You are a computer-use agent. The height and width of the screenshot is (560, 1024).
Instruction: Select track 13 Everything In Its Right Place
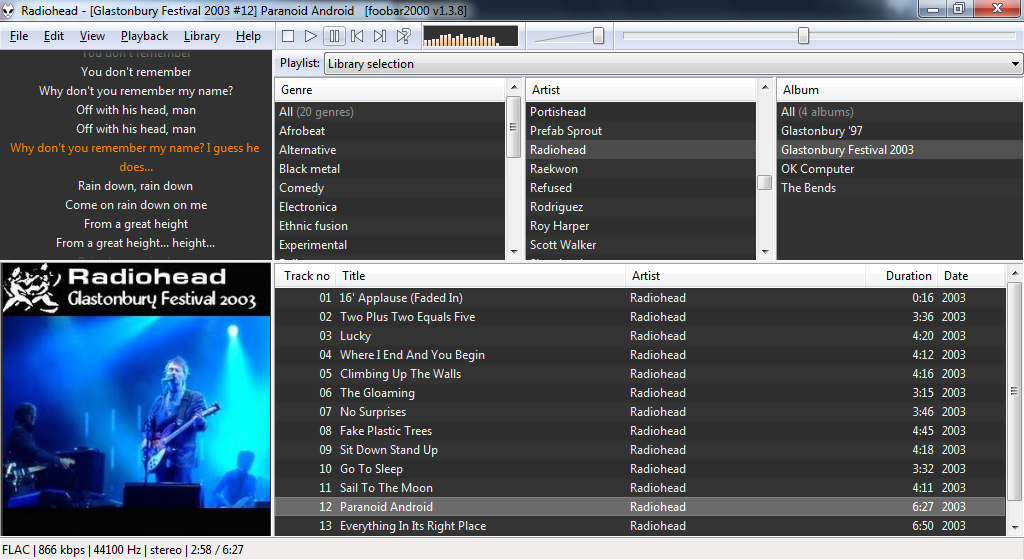point(640,525)
